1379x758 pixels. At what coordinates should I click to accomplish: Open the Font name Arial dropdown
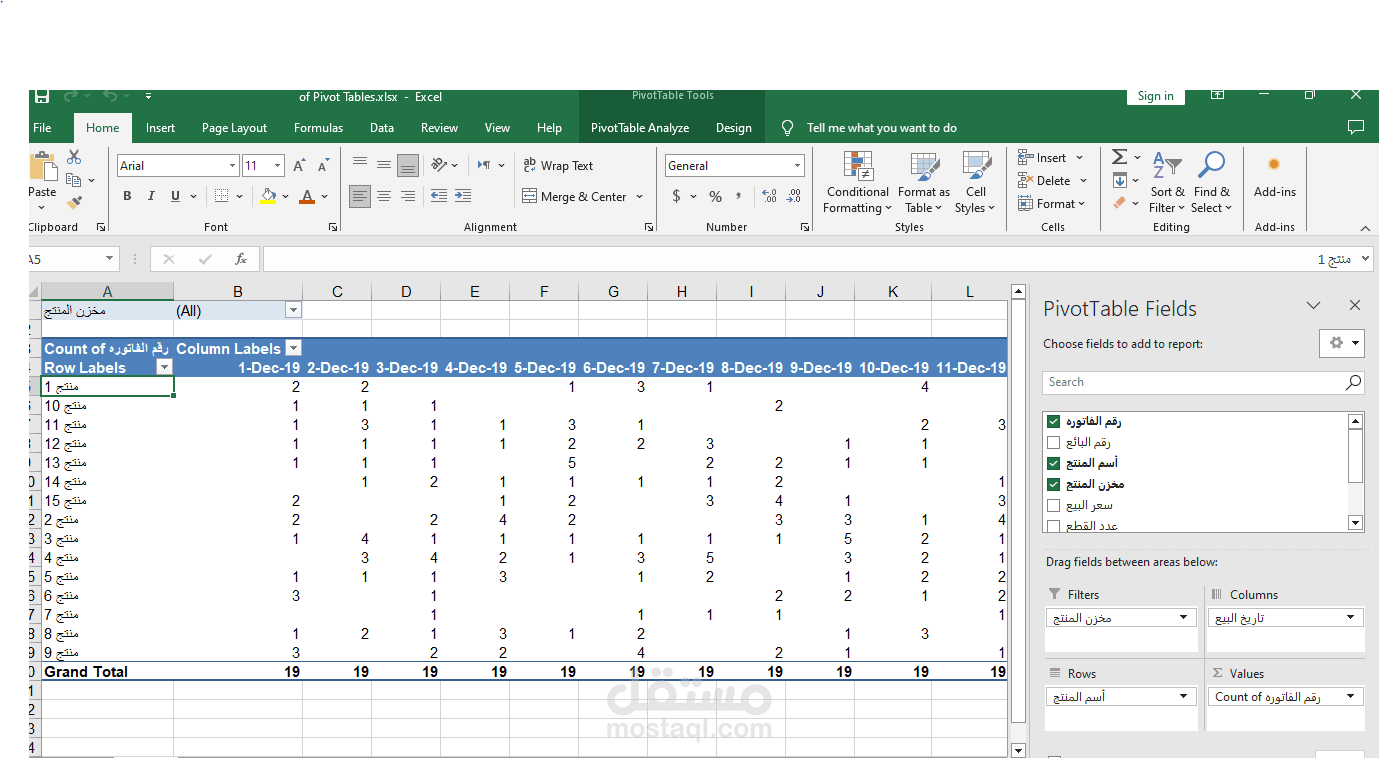click(x=232, y=166)
